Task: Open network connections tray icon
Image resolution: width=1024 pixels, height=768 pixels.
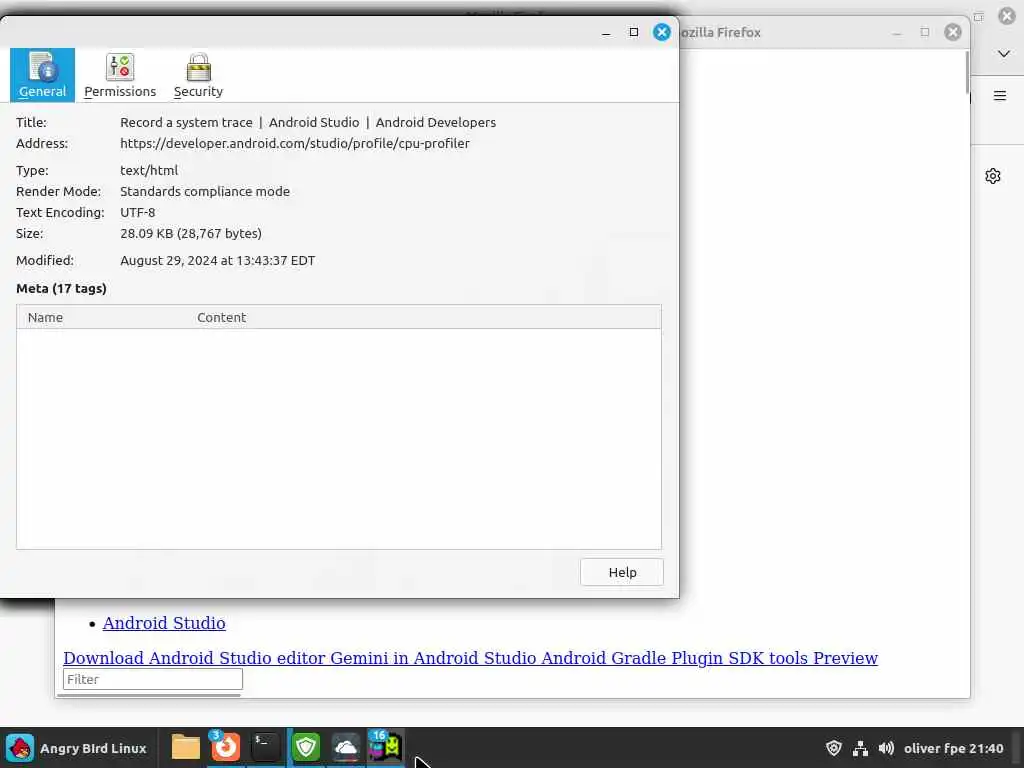Action: pyautogui.click(x=860, y=748)
